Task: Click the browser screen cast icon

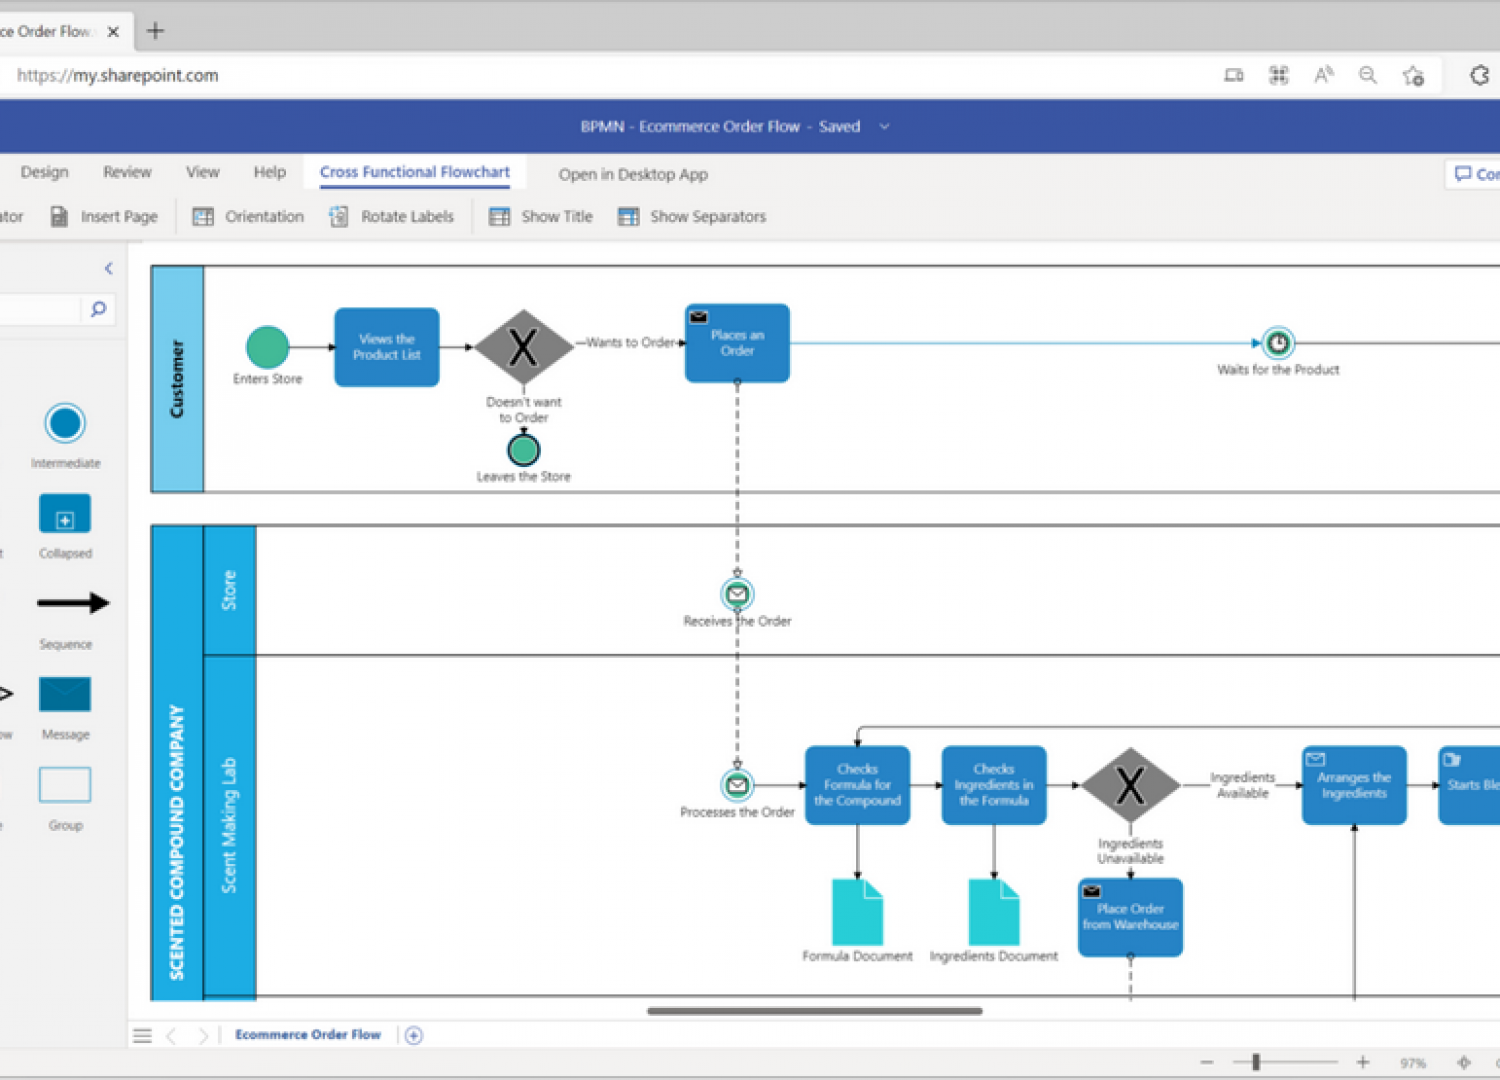Action: (x=1234, y=75)
